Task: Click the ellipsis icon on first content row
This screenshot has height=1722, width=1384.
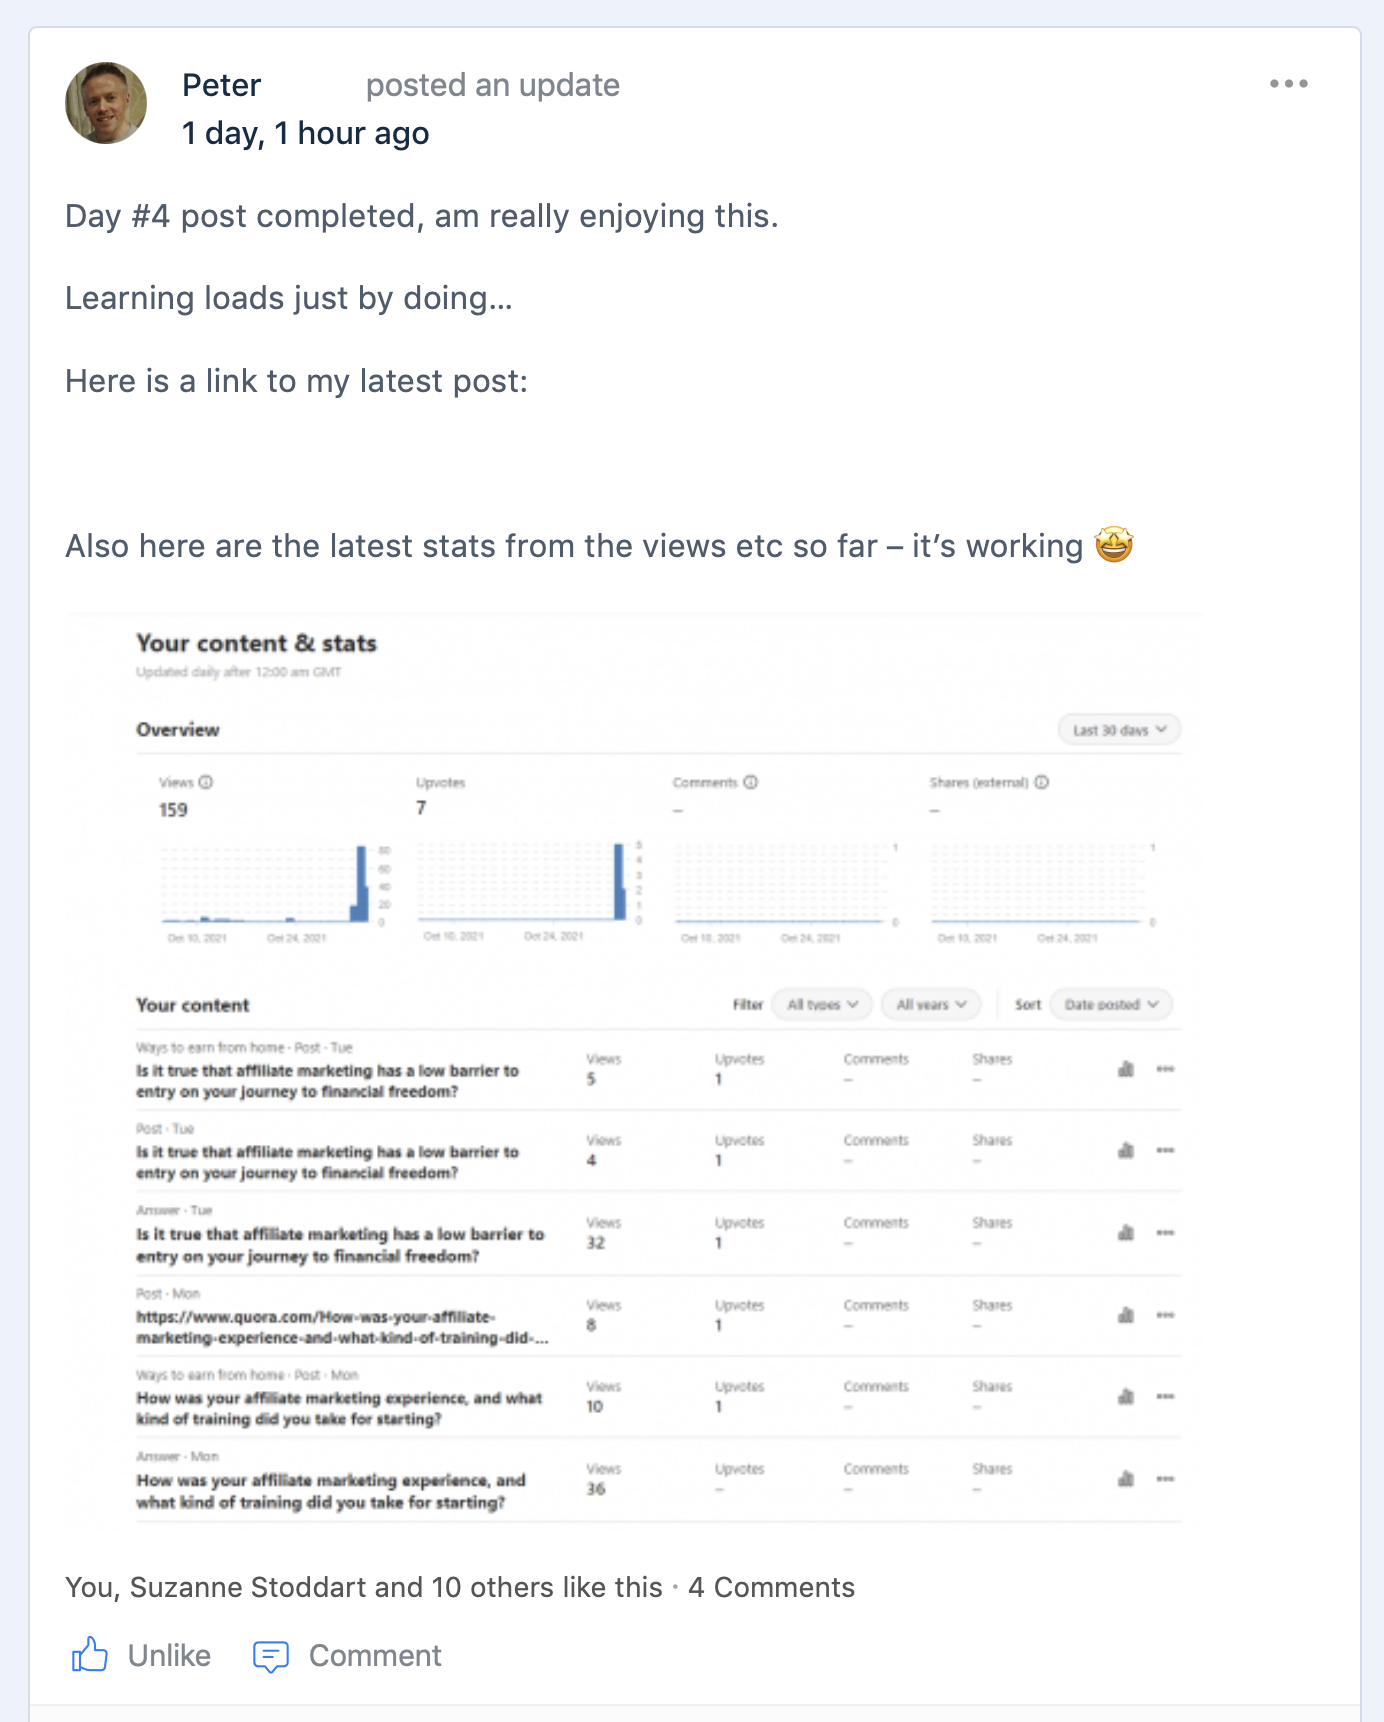Action: [1165, 1069]
